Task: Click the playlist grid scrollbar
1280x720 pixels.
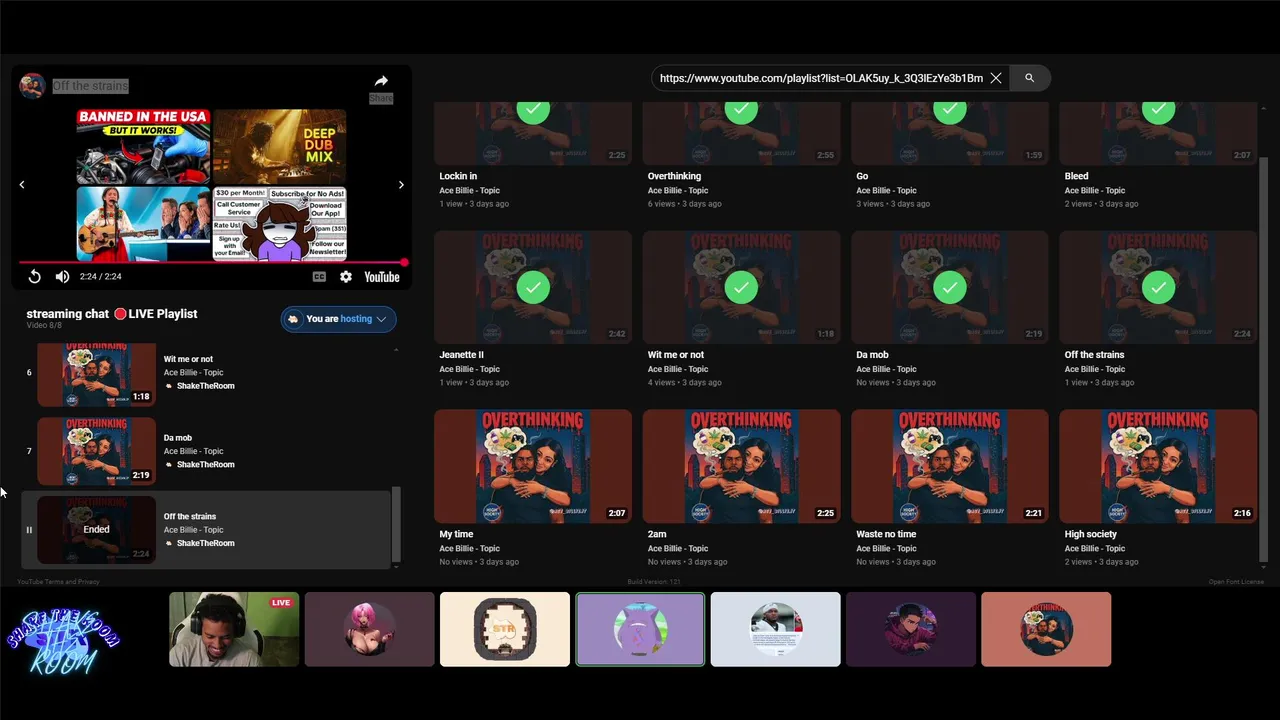Action: pyautogui.click(x=1263, y=360)
